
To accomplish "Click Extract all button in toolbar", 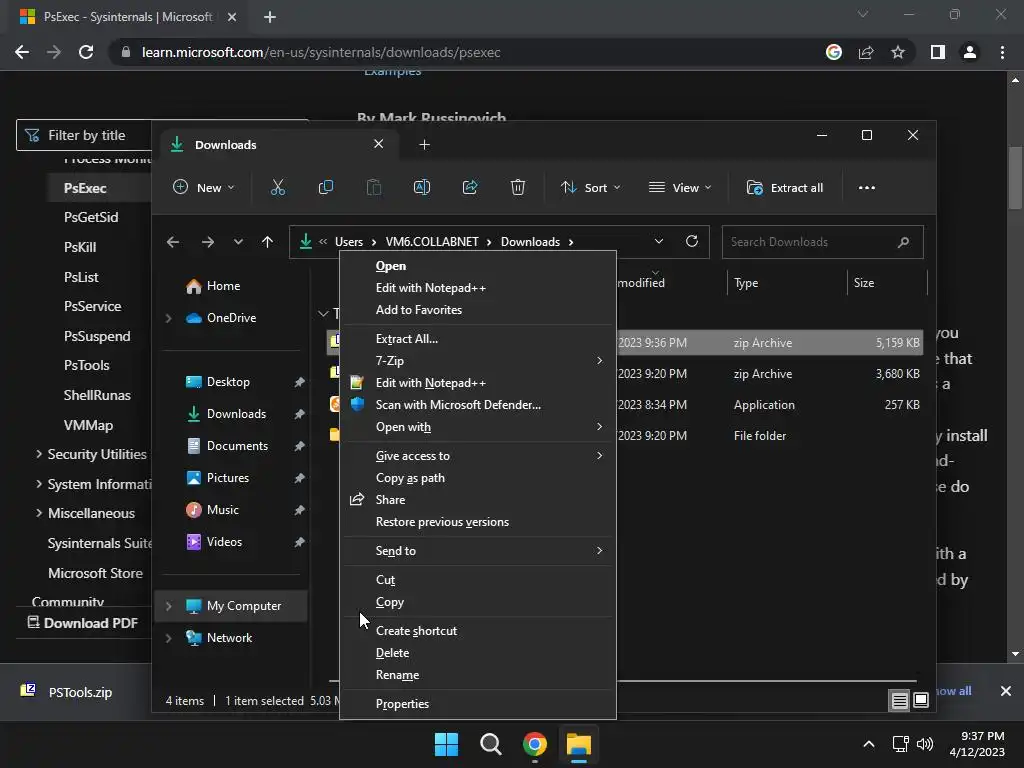I will (785, 187).
